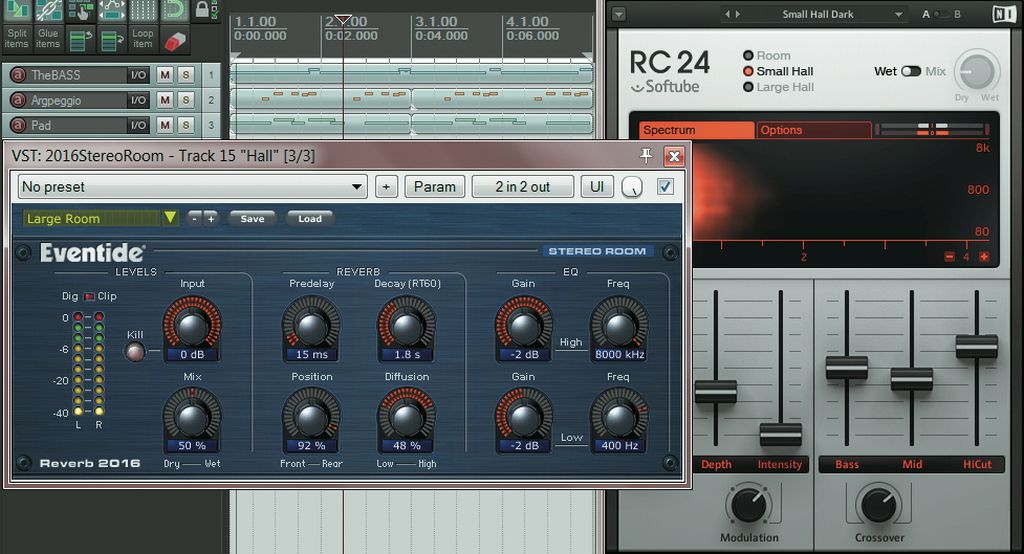1024x554 pixels.
Task: Click the red round button on Argpeggio track
Action: pos(18,99)
